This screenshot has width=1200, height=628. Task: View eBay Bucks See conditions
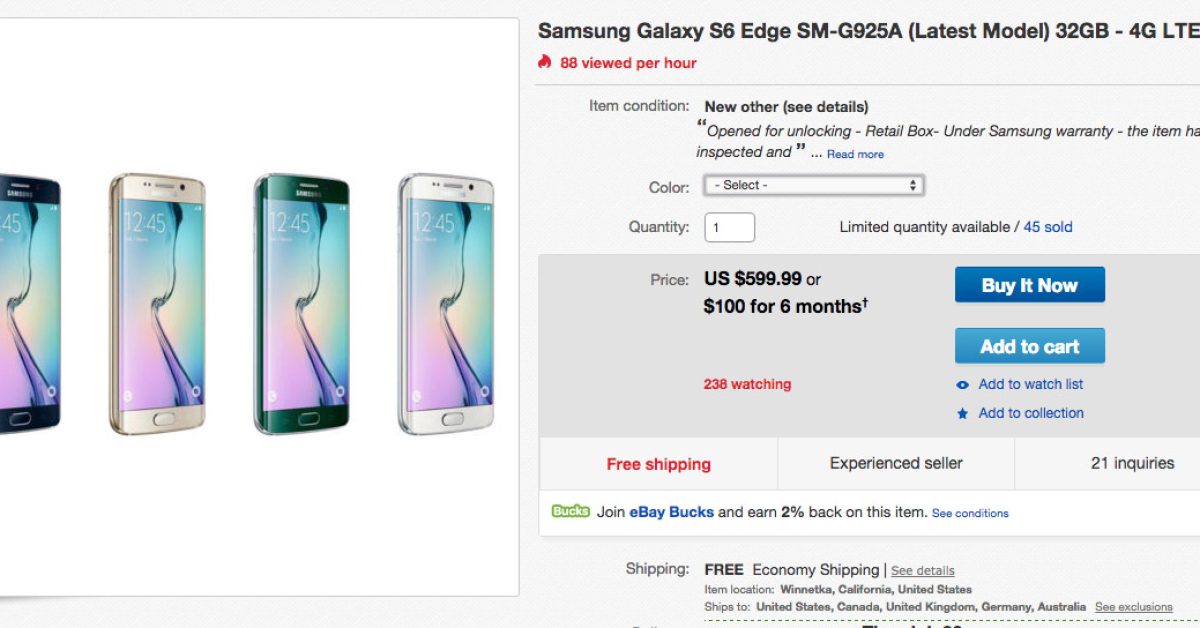click(x=970, y=513)
